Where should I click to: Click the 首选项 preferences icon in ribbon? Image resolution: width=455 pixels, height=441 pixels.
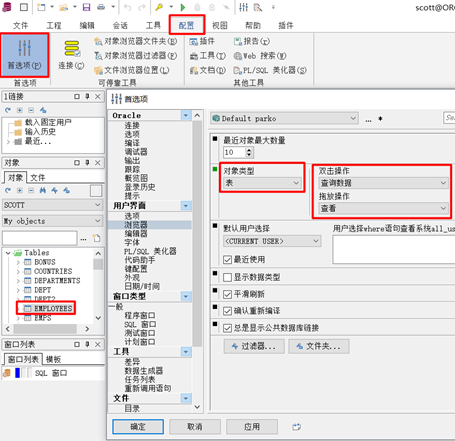24,55
